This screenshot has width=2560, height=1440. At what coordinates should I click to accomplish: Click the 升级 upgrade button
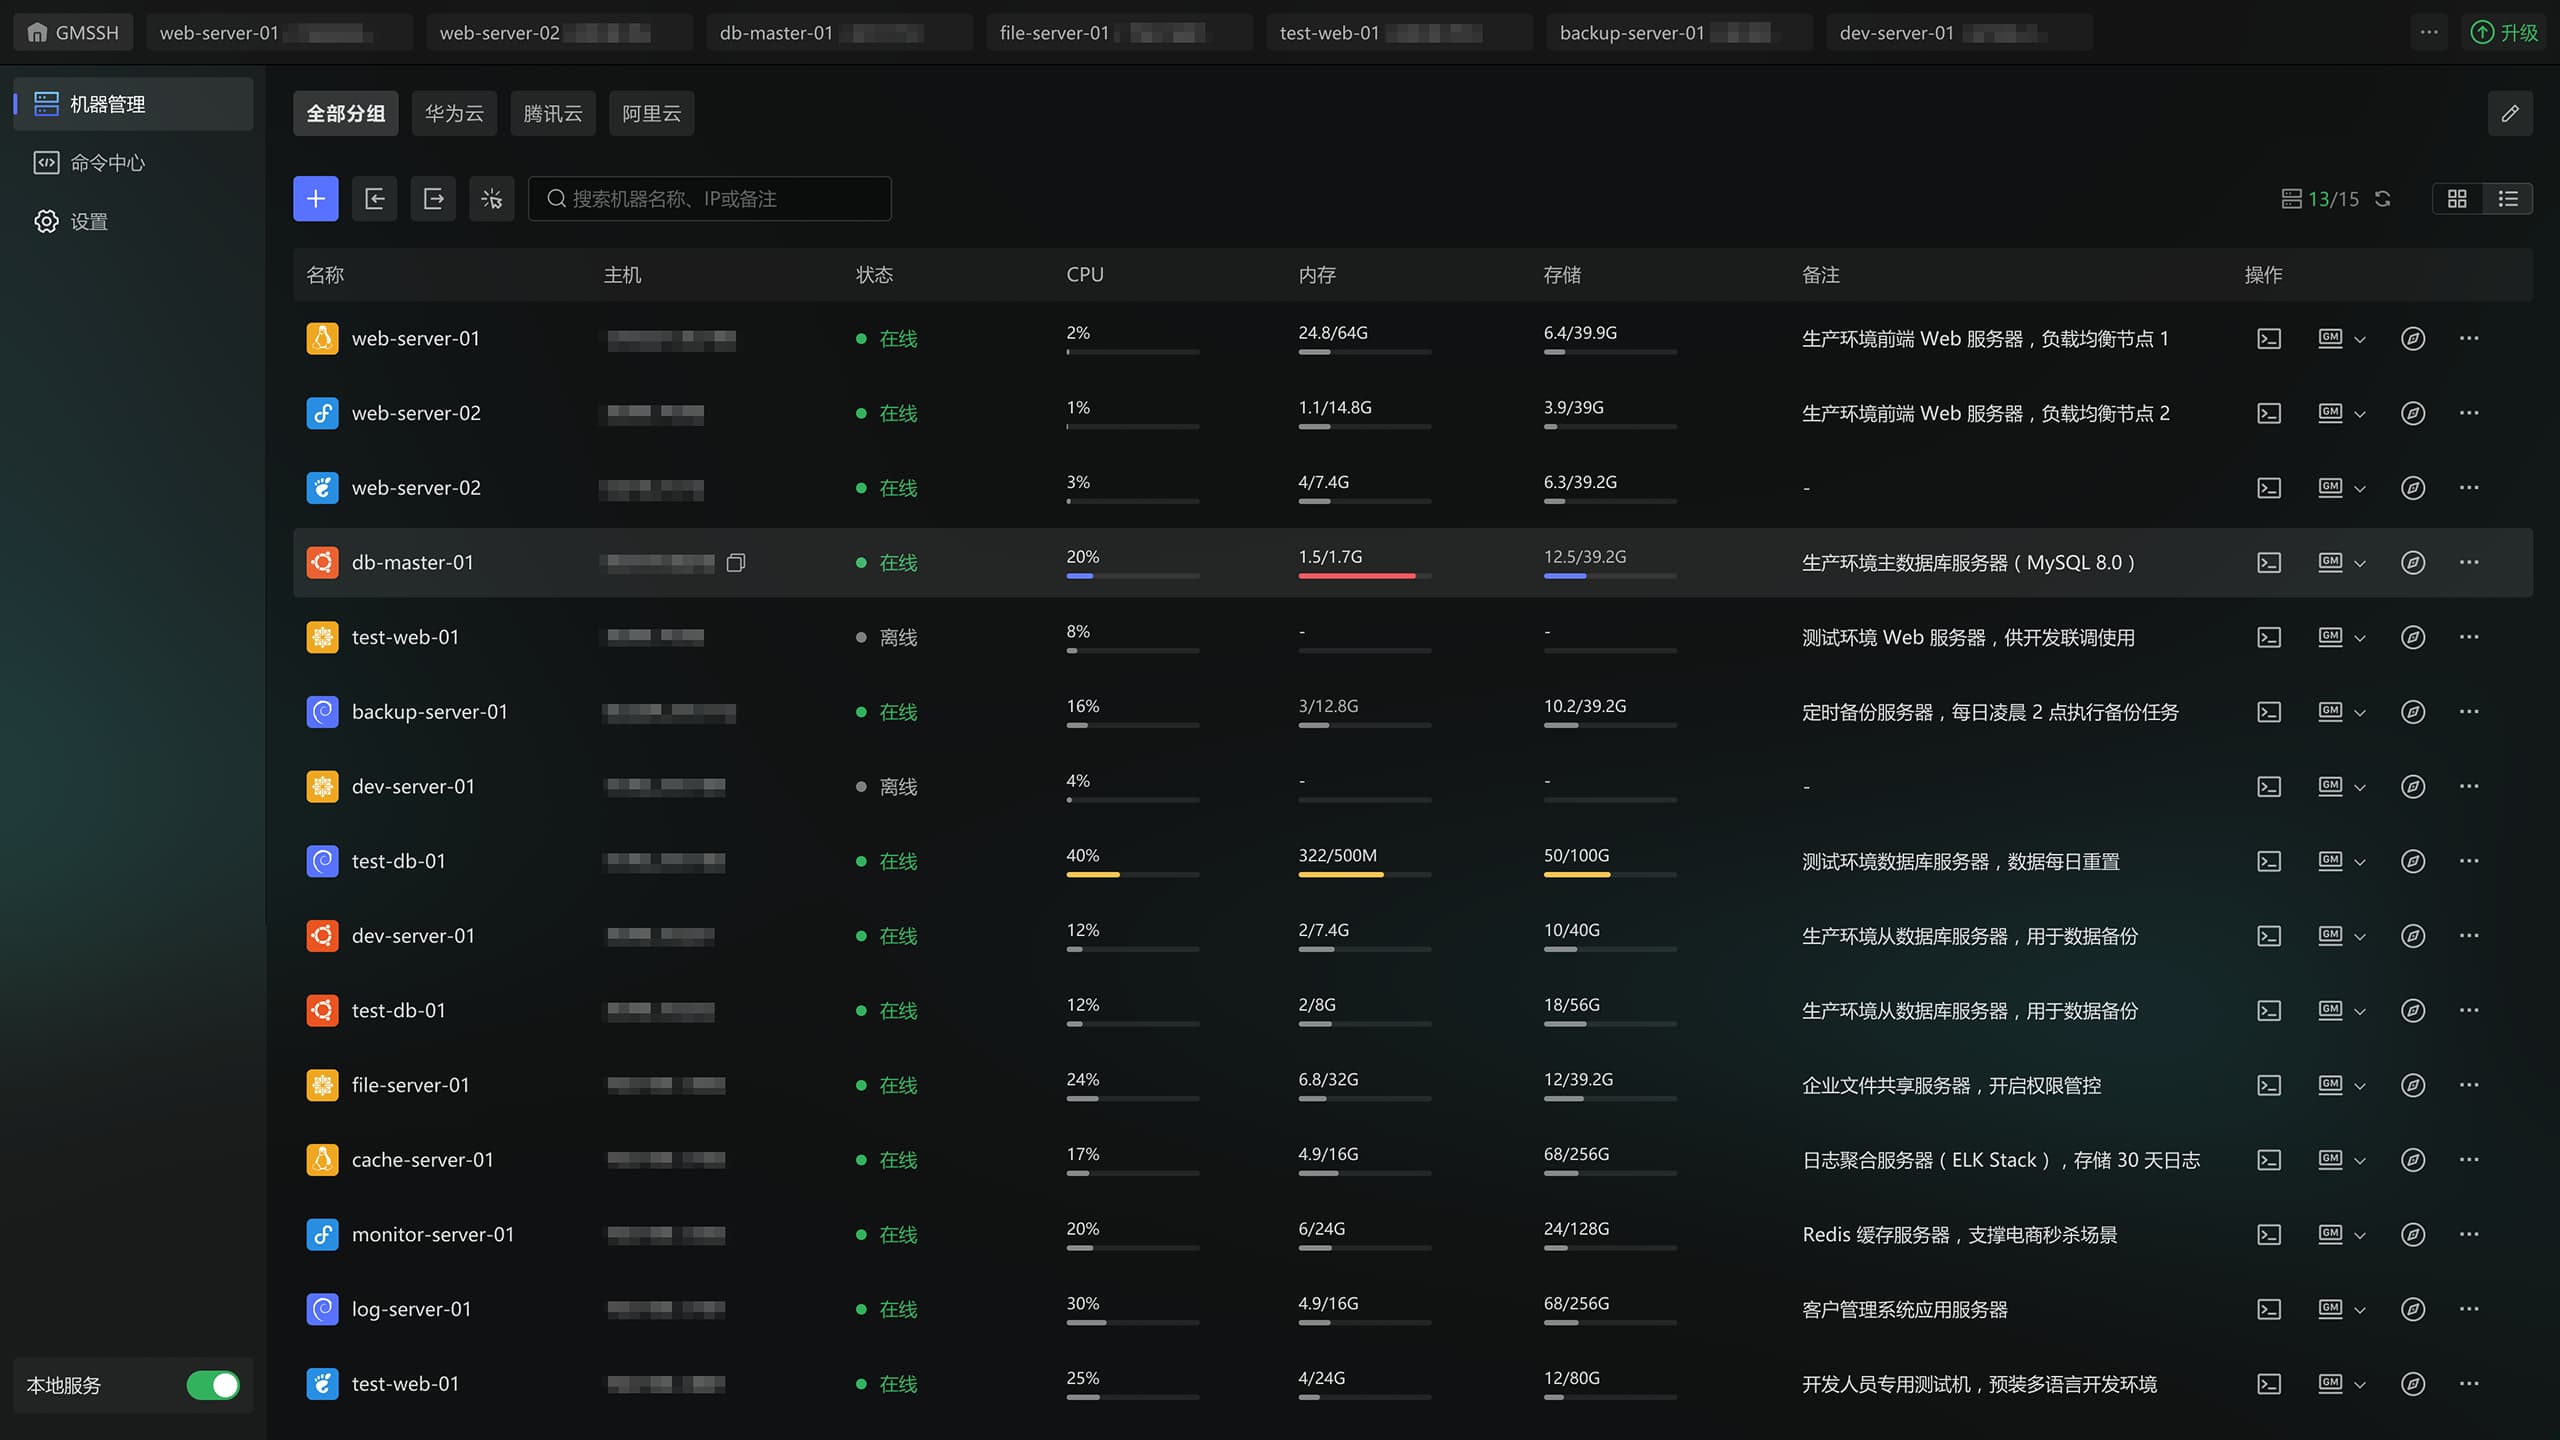pos(2503,32)
